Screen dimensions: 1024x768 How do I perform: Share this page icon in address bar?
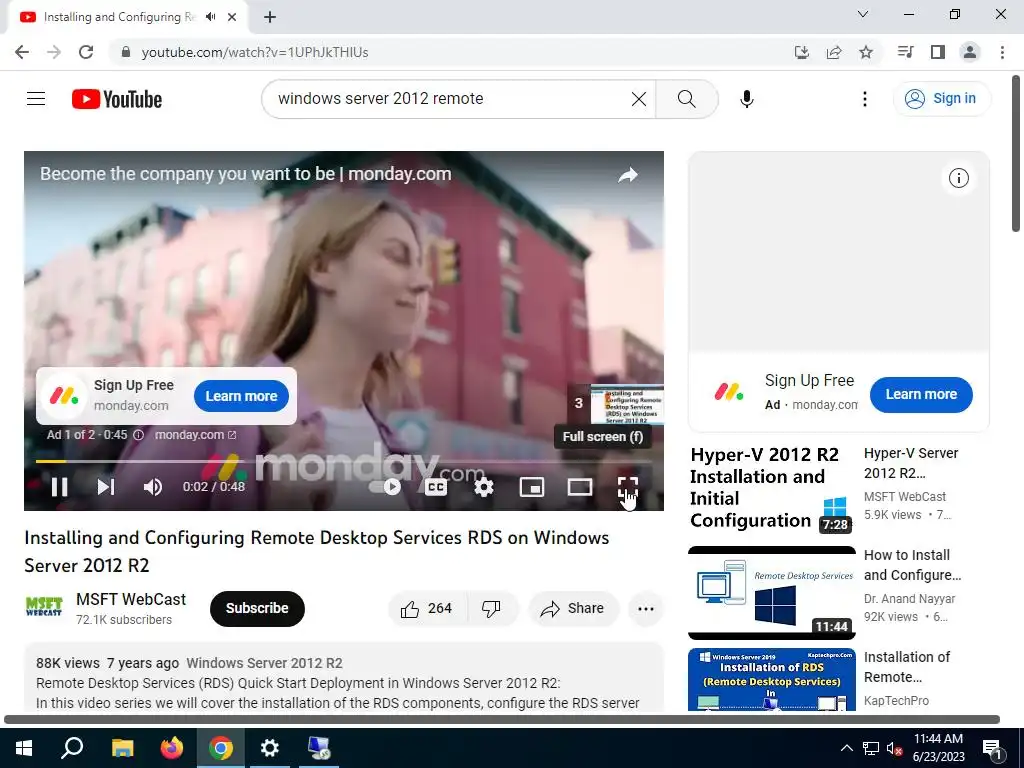(x=834, y=52)
